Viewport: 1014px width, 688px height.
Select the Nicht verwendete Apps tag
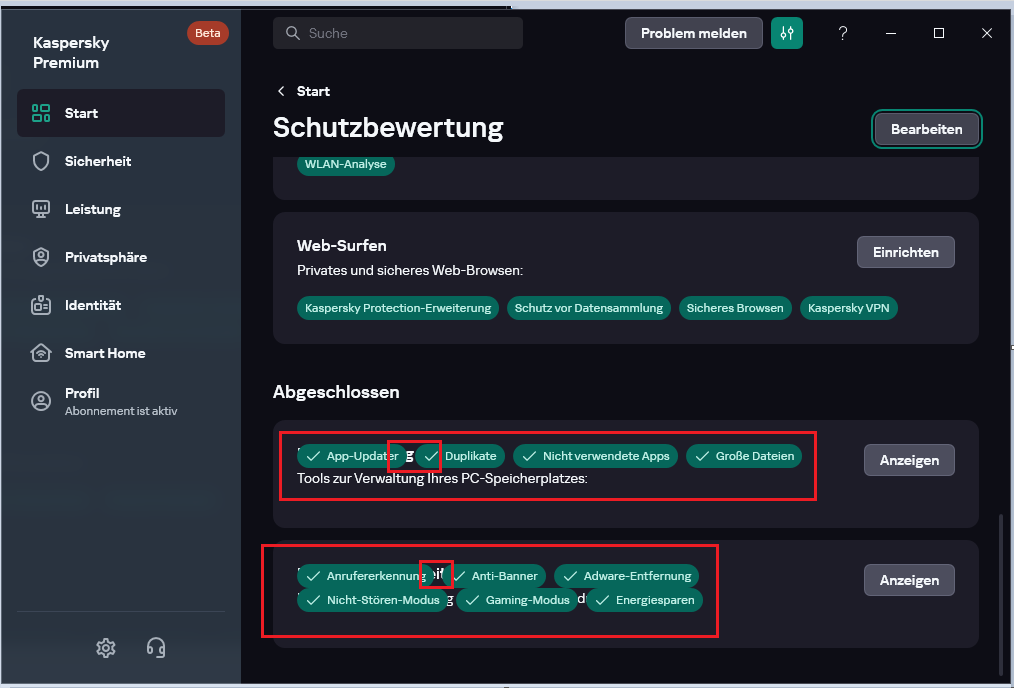(x=596, y=456)
